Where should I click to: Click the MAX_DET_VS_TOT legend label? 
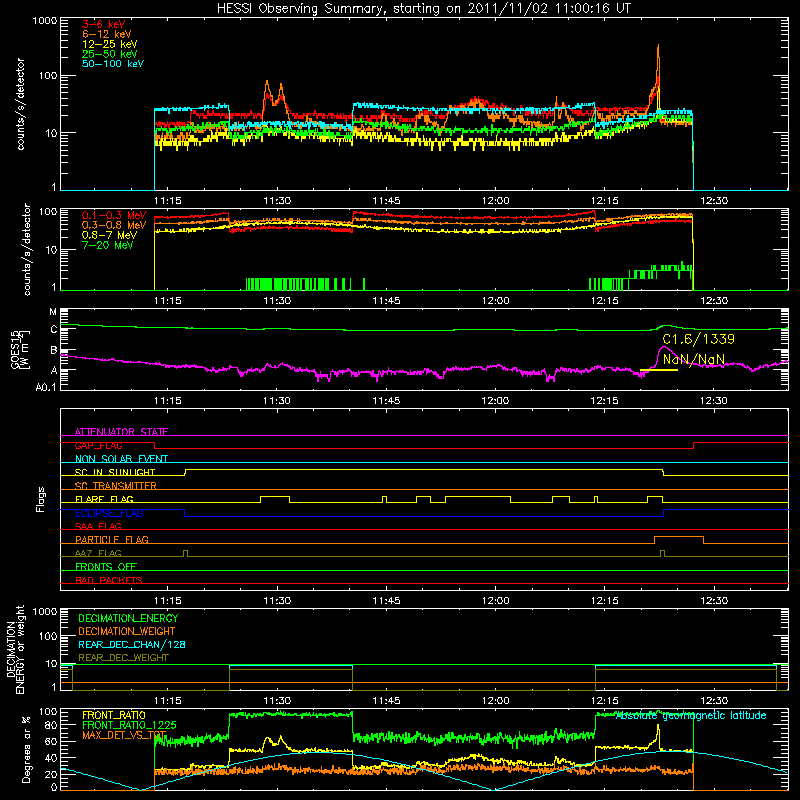pyautogui.click(x=124, y=735)
